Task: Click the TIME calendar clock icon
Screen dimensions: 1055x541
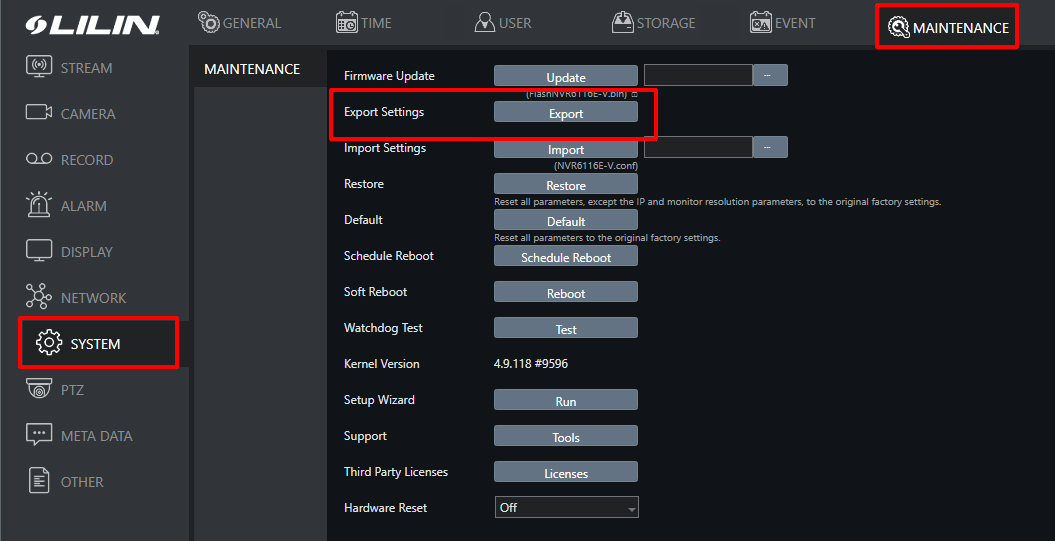Action: coord(347,22)
